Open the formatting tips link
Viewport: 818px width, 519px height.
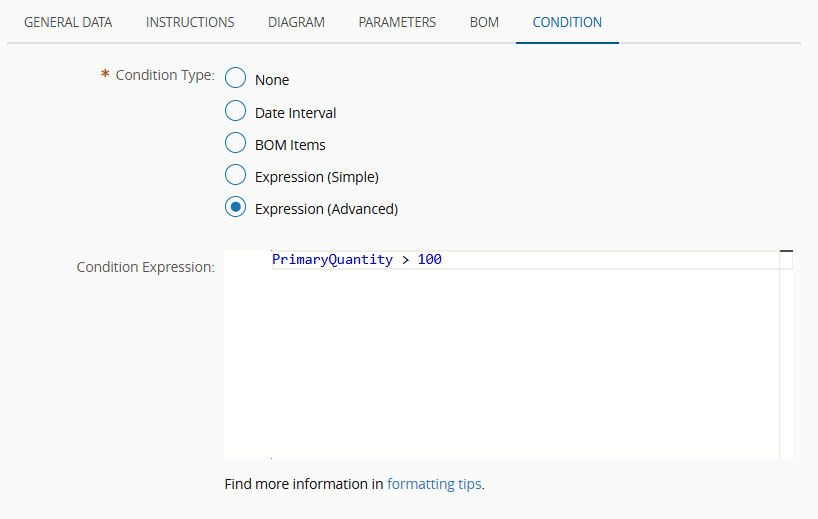coord(434,484)
